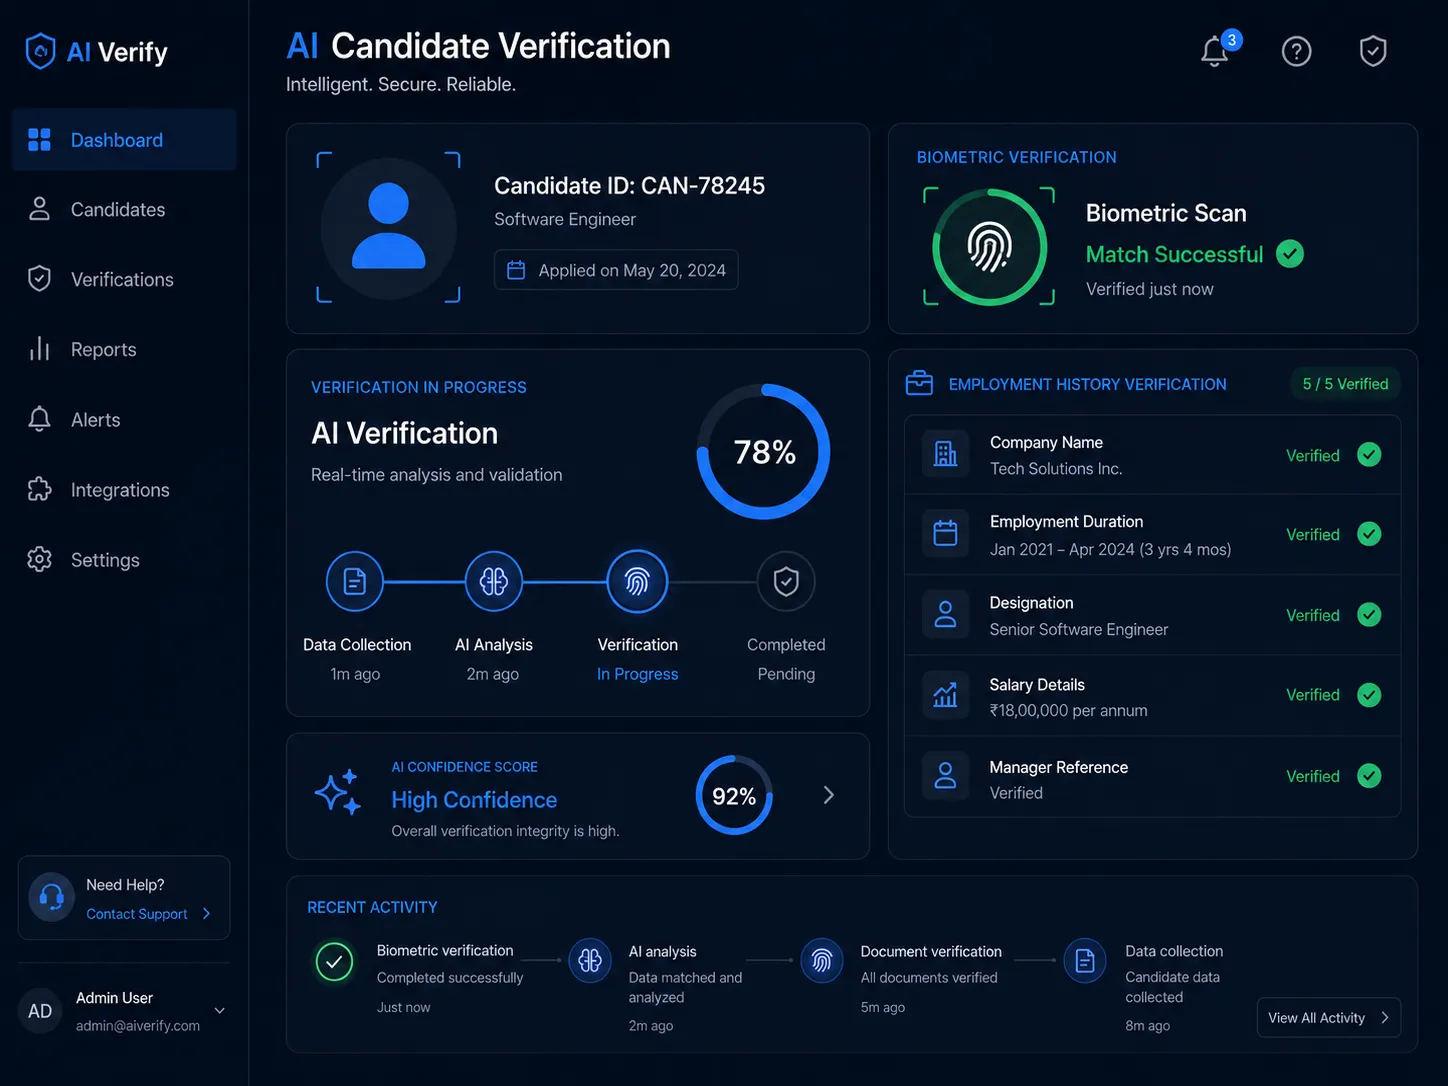This screenshot has width=1448, height=1086.
Task: Click the AD user avatar
Action: [x=40, y=1011]
